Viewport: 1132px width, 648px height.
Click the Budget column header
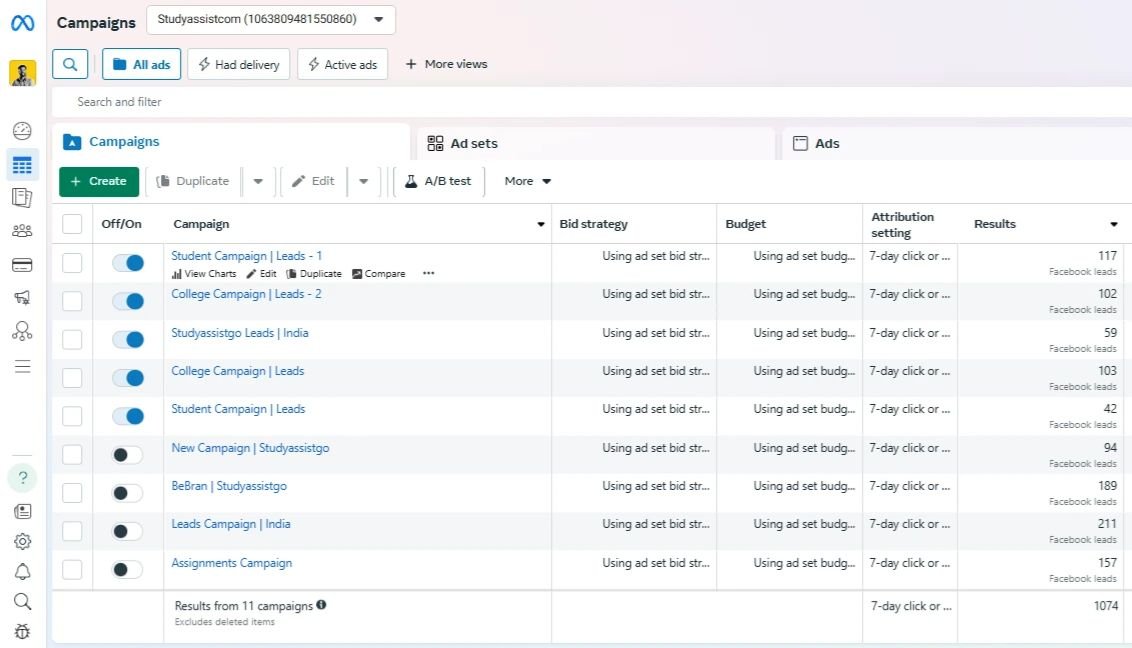[746, 224]
